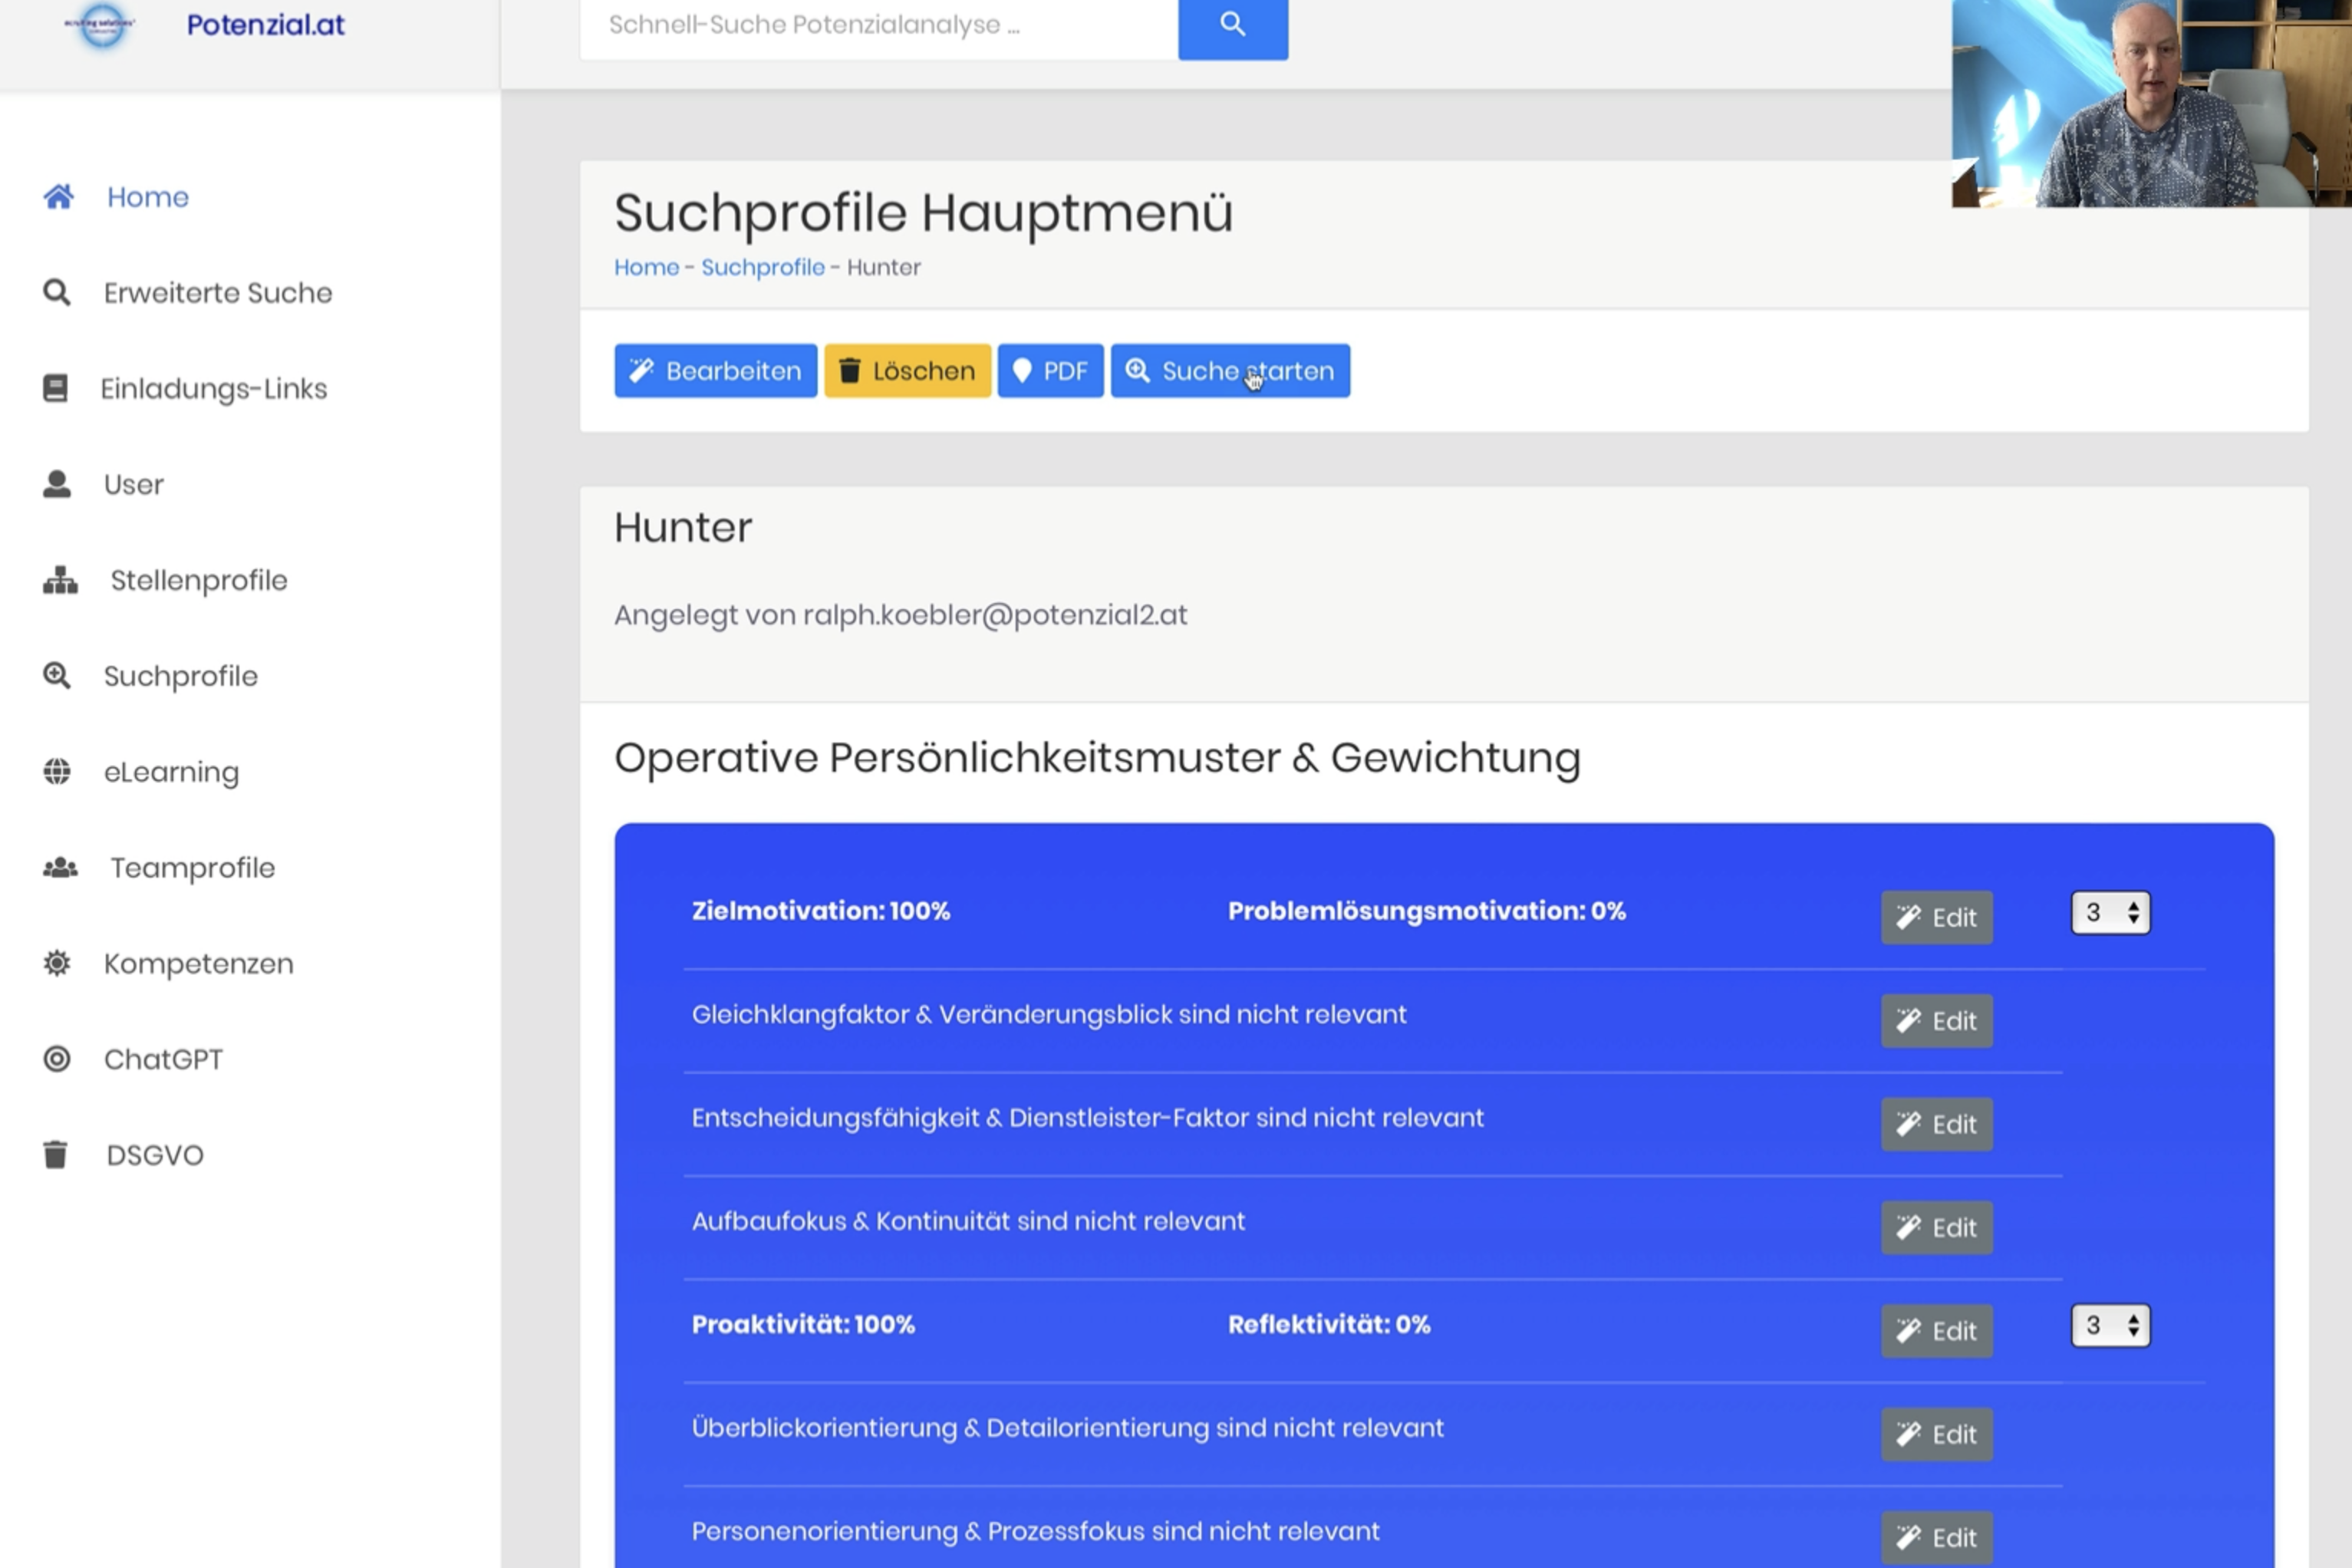Edit Gleichklangfaktor & Veränderungsblick row
This screenshot has width=2352, height=1568.
click(x=1937, y=1021)
